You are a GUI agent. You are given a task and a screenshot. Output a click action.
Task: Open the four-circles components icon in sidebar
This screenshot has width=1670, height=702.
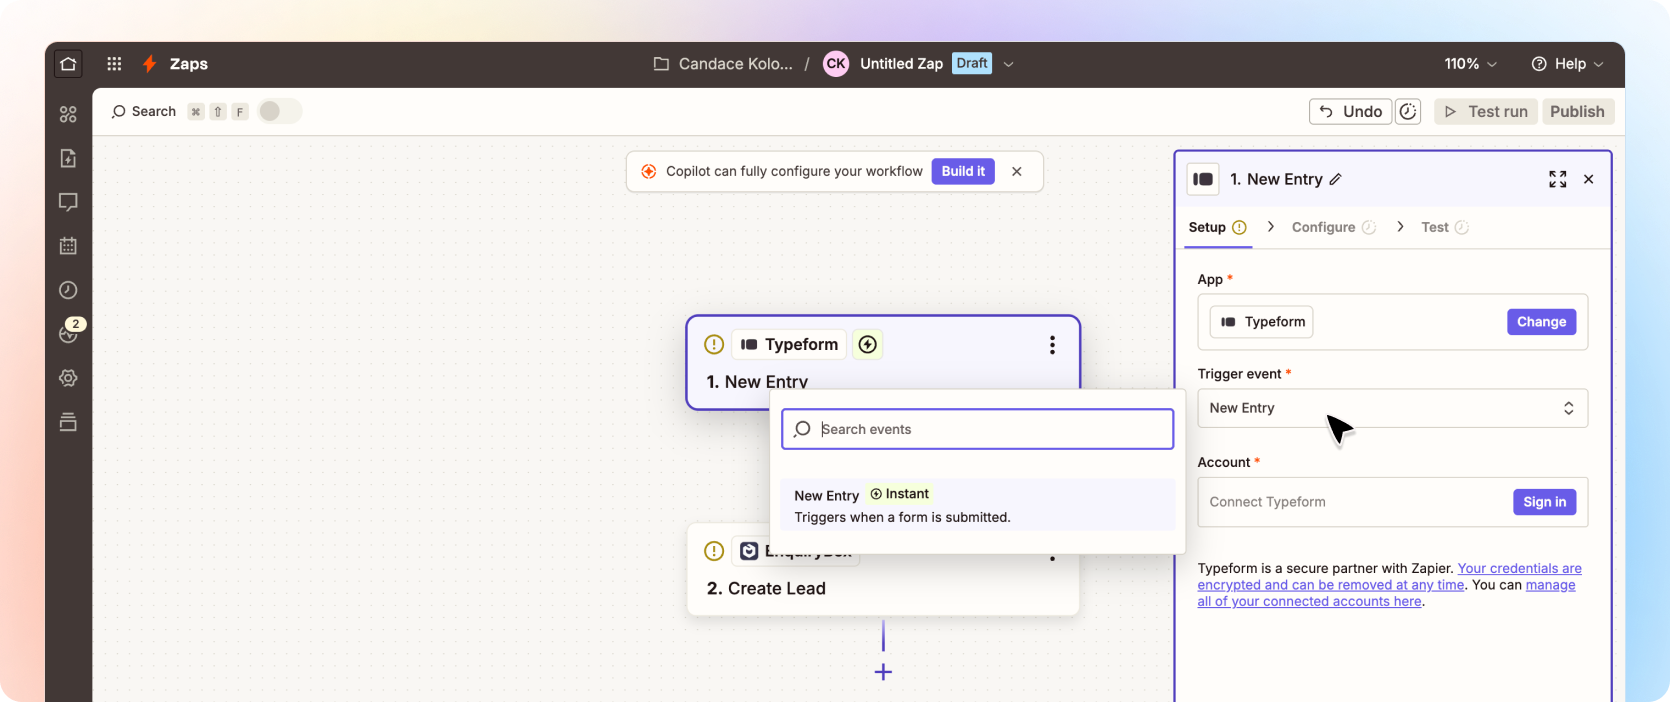click(x=68, y=114)
